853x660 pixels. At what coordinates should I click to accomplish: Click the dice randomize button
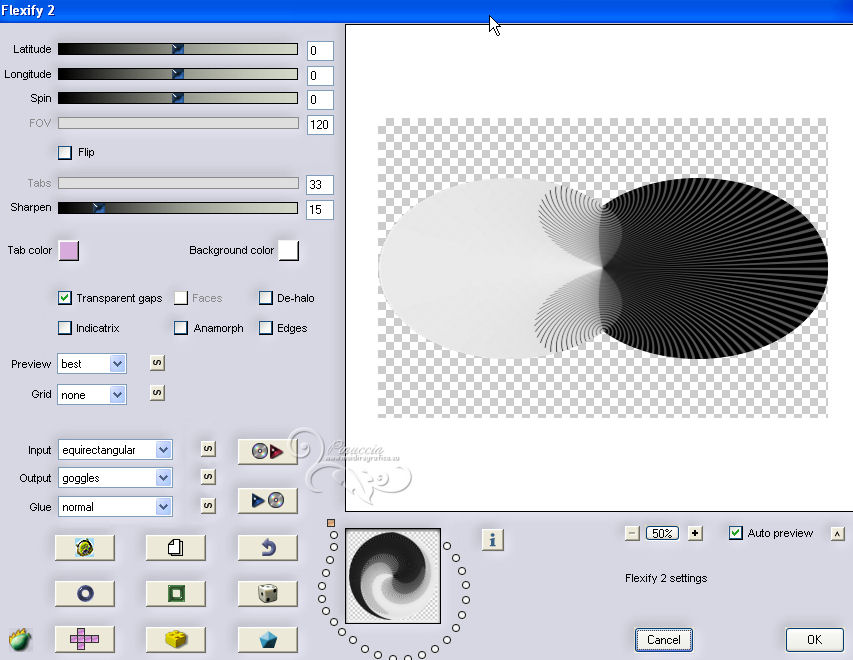(x=268, y=594)
